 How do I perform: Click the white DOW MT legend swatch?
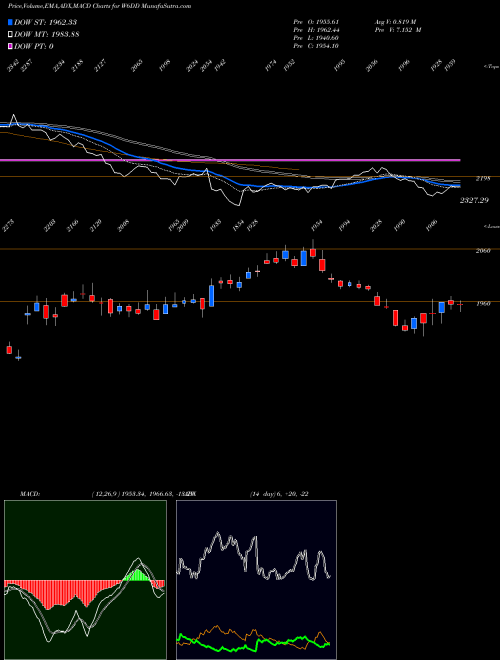[11, 34]
